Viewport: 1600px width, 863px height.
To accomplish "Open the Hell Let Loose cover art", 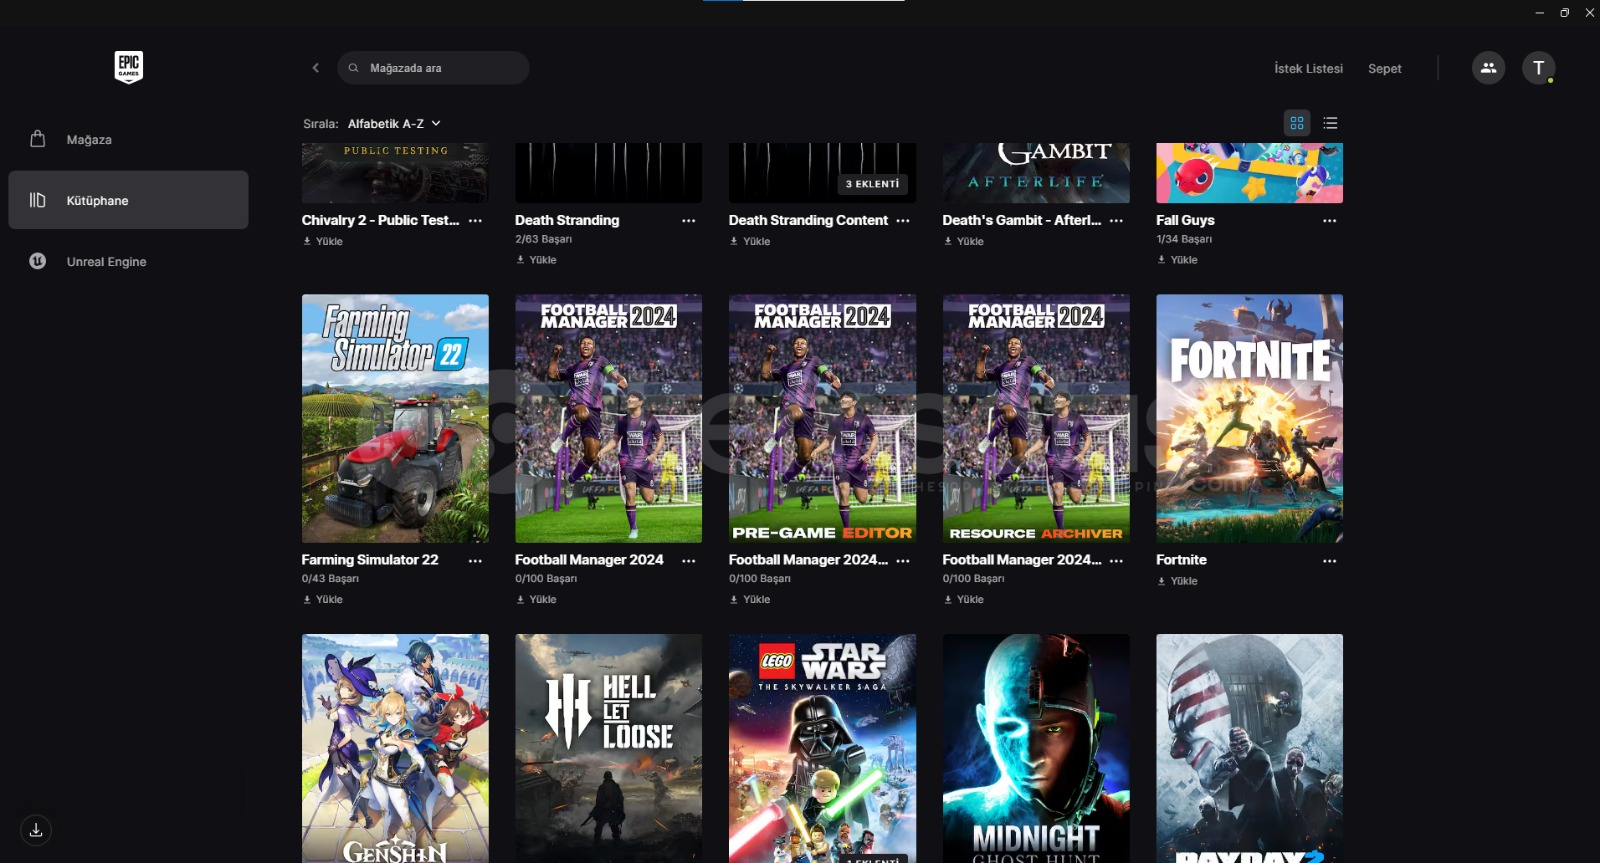I will click(x=608, y=748).
